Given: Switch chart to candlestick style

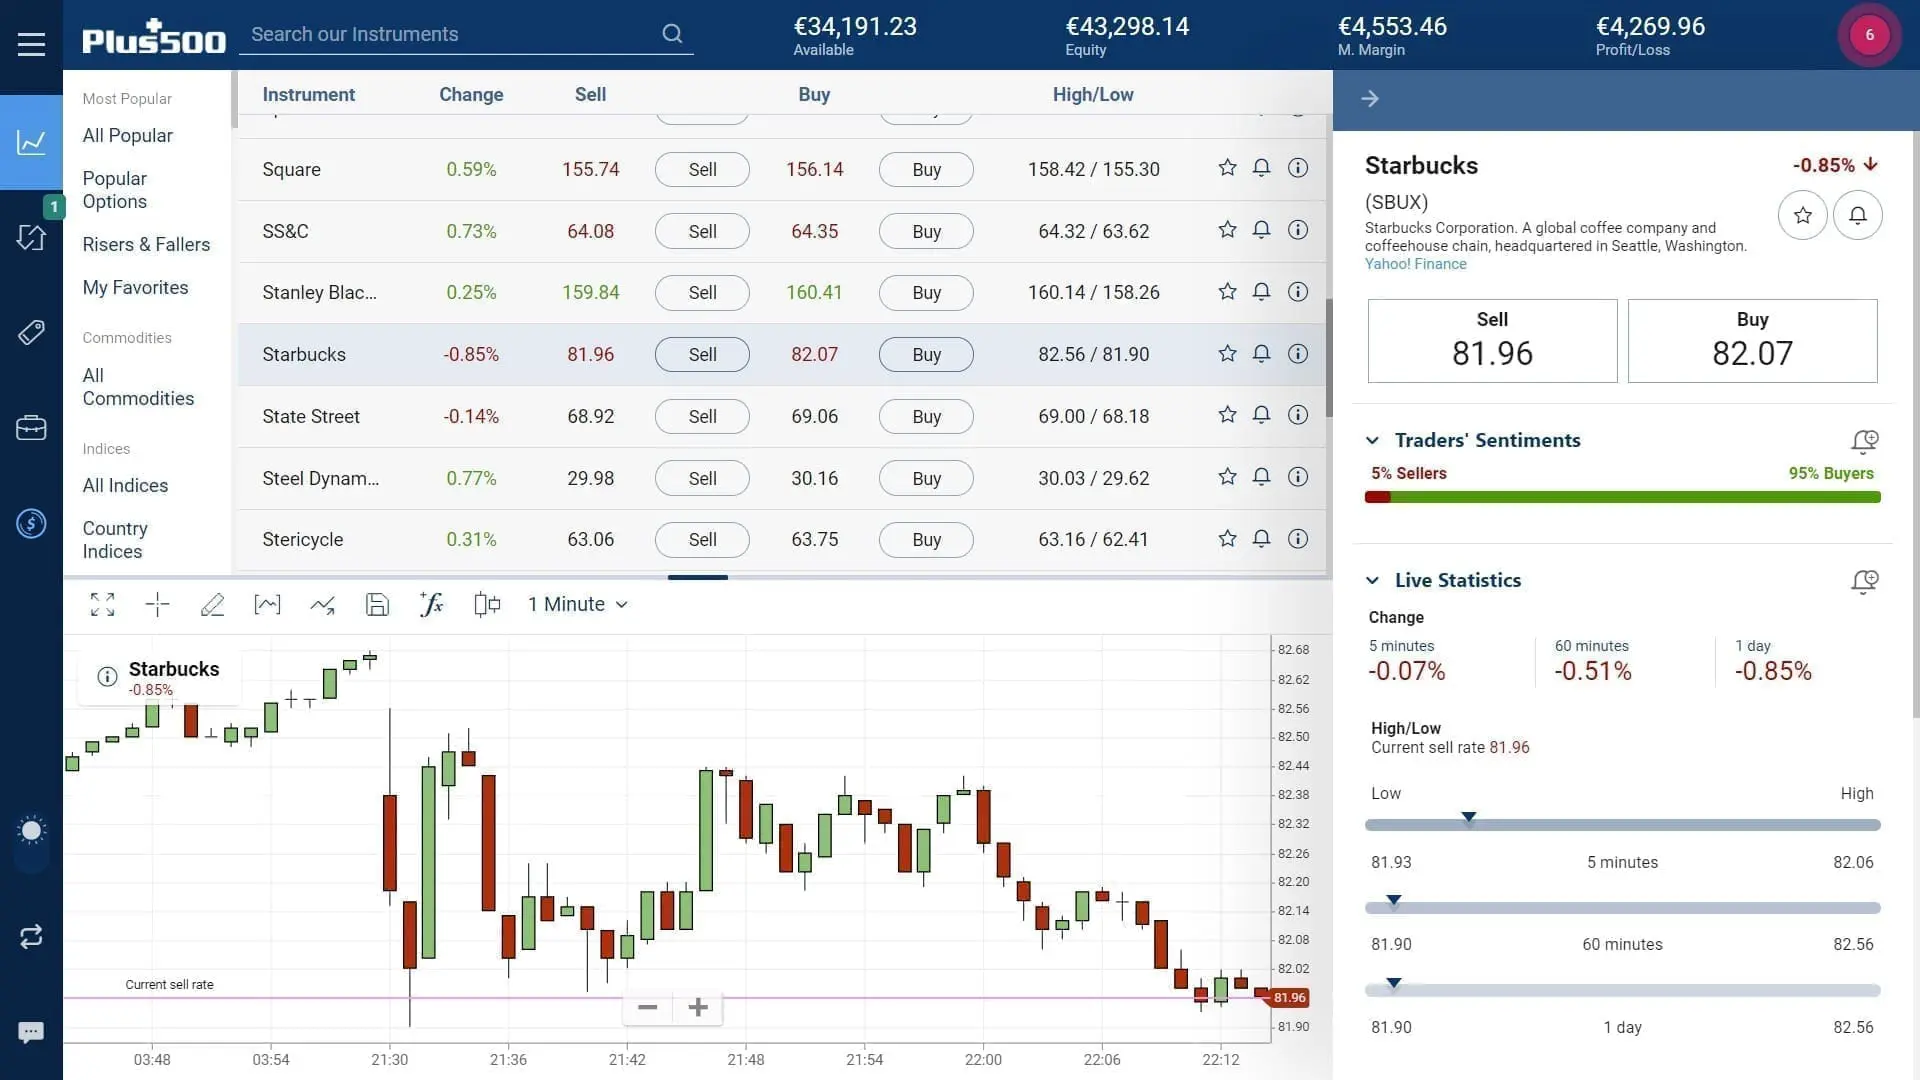Looking at the screenshot, I should [x=487, y=604].
